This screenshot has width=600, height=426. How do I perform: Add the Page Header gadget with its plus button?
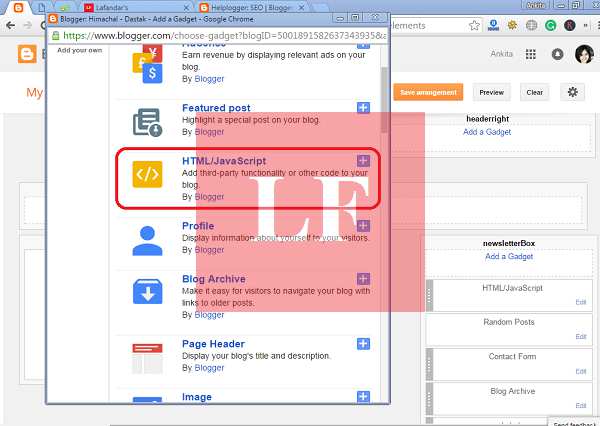363,344
